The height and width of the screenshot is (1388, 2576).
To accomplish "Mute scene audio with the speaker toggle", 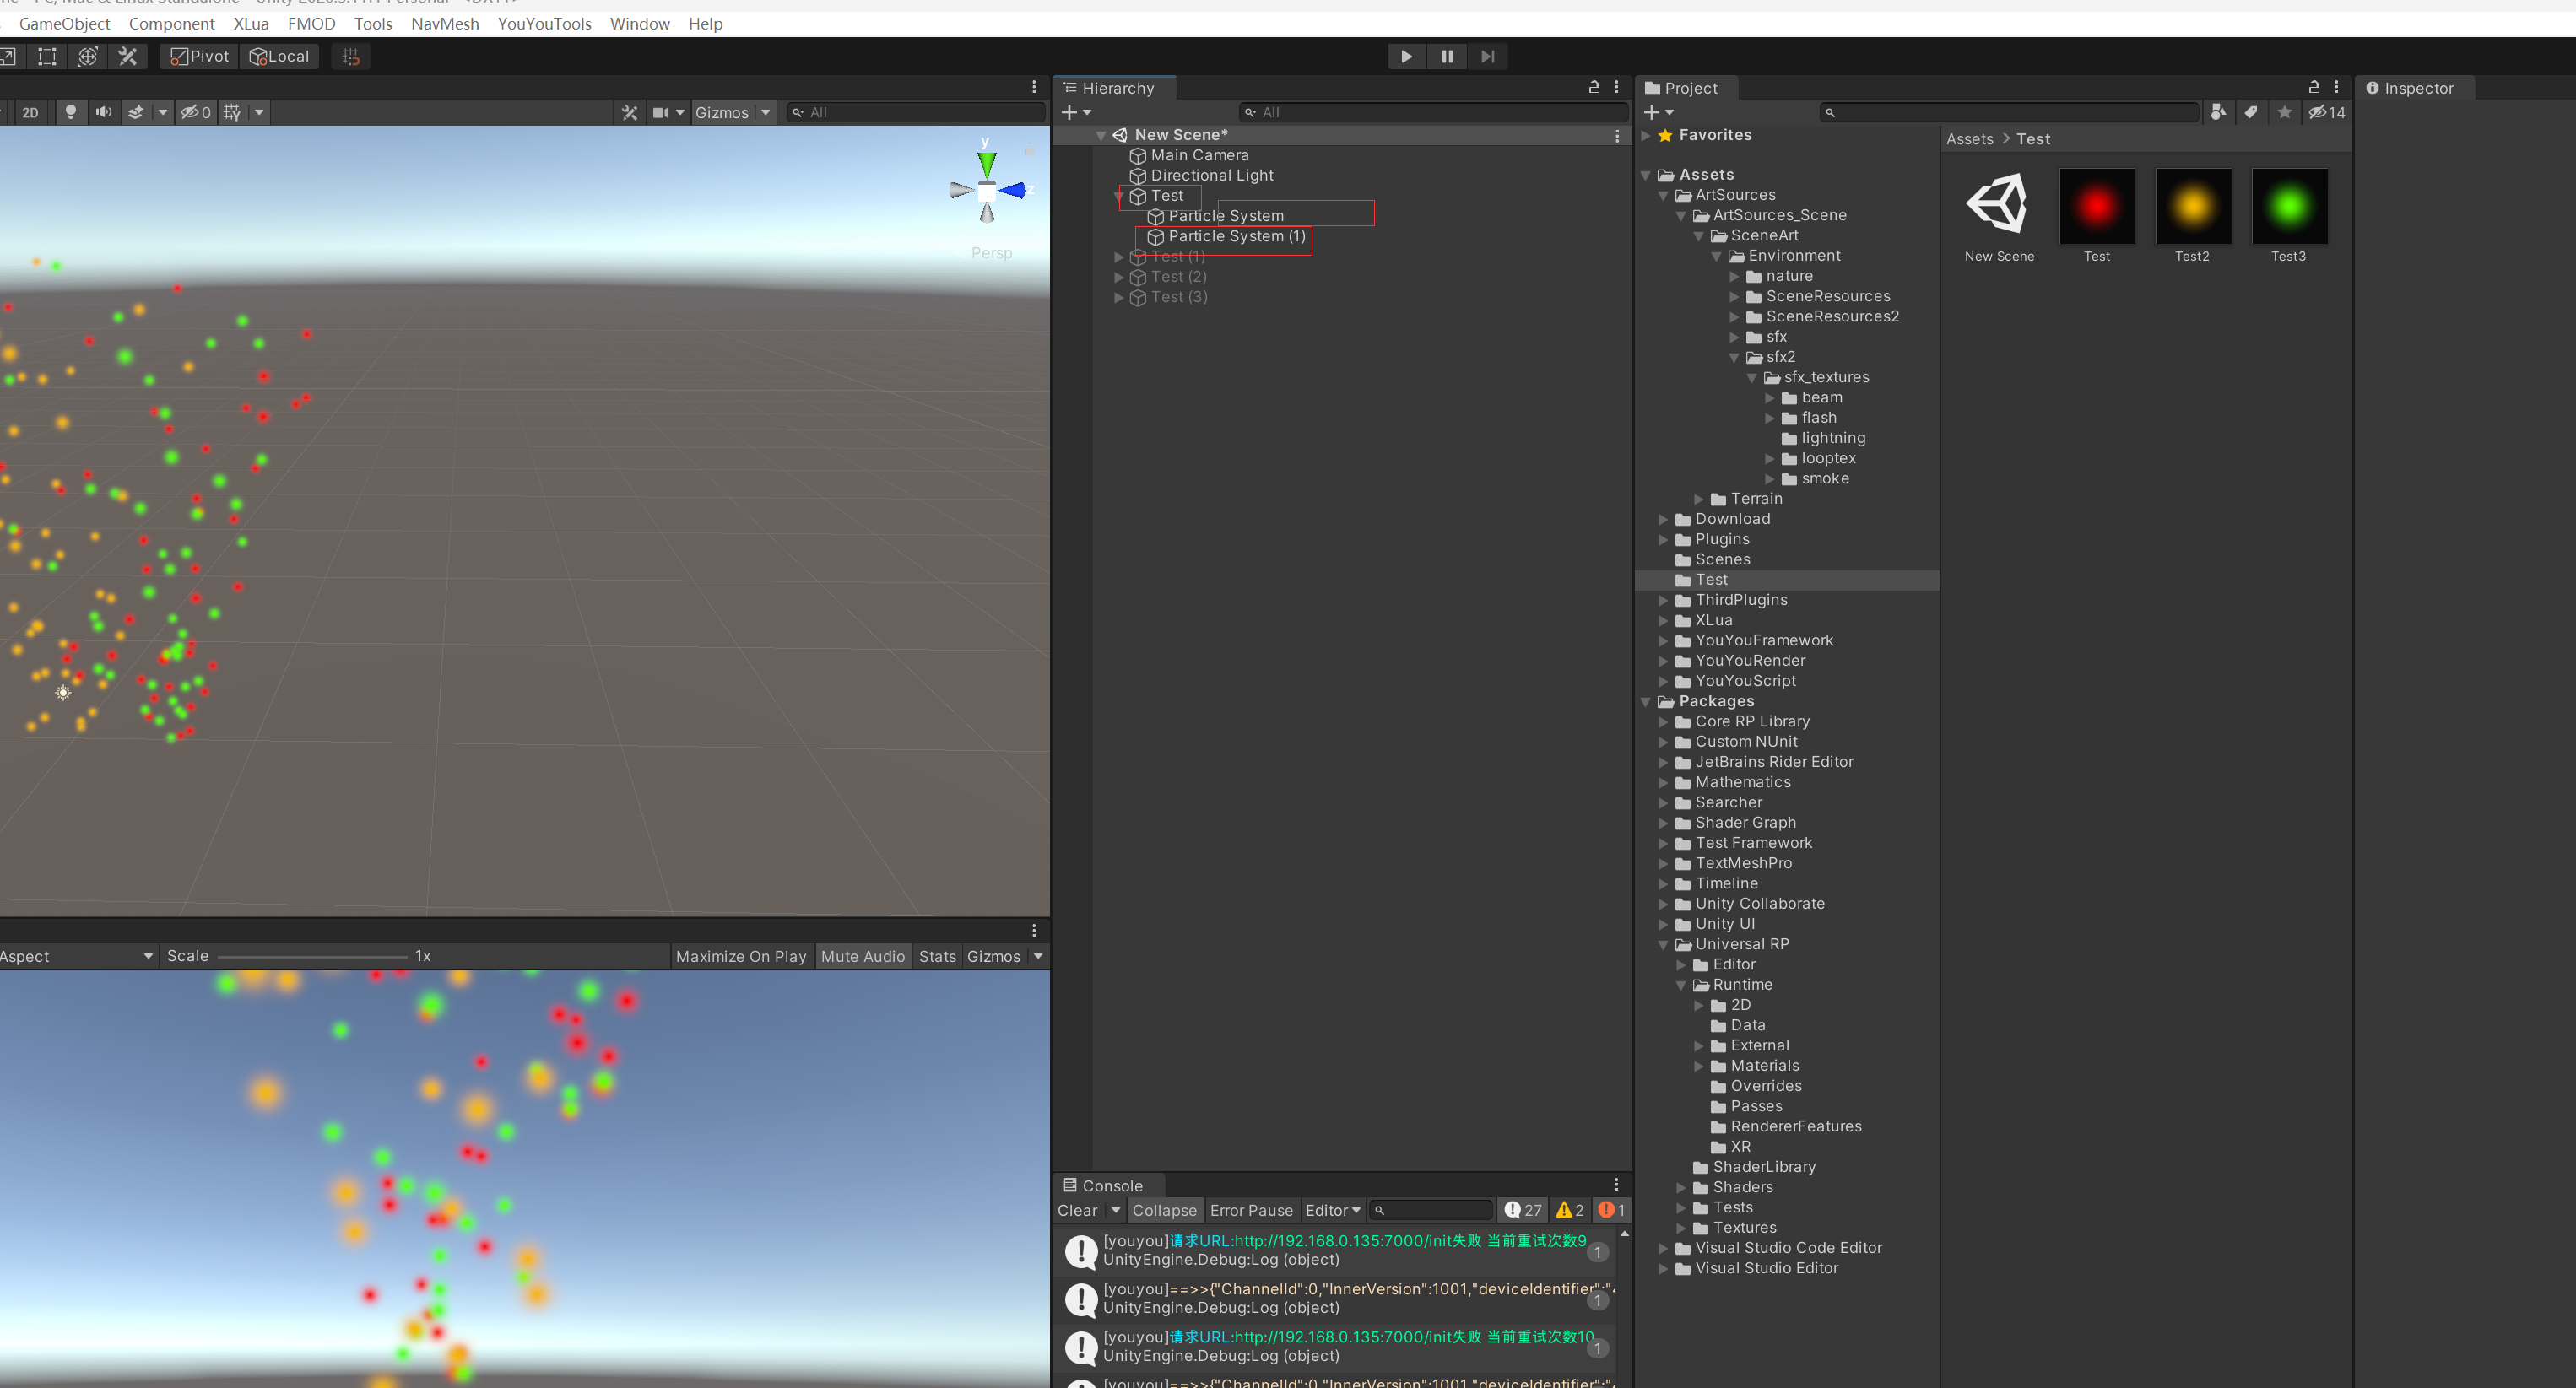I will [x=103, y=112].
